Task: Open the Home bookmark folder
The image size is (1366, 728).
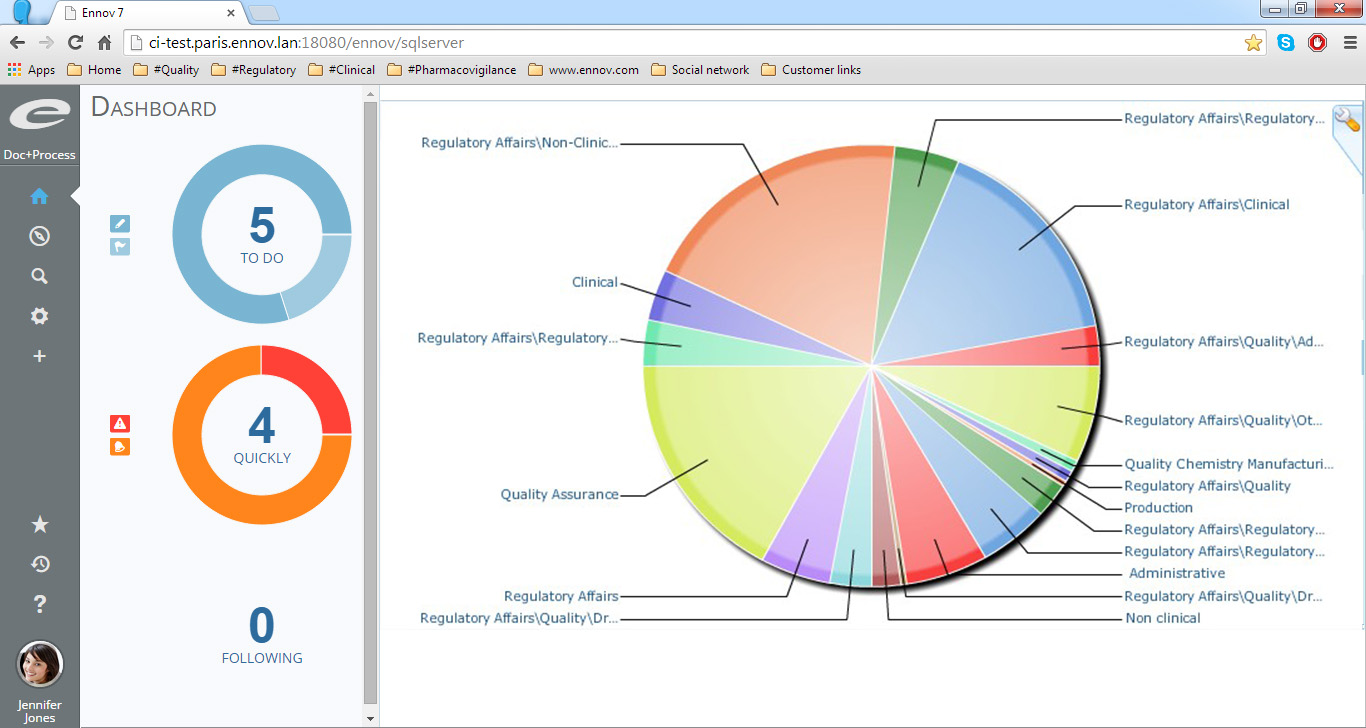Action: click(x=94, y=70)
